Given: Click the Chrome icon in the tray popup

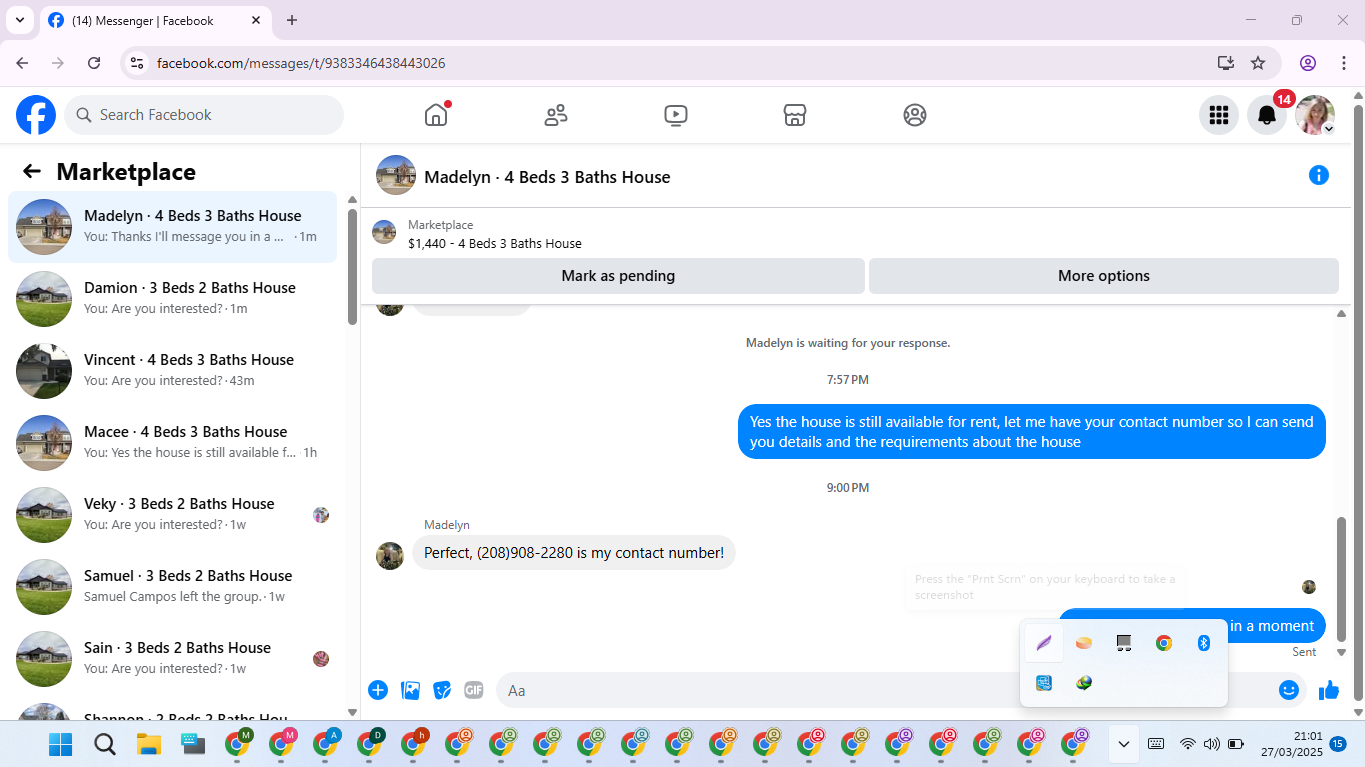Looking at the screenshot, I should pos(1164,643).
